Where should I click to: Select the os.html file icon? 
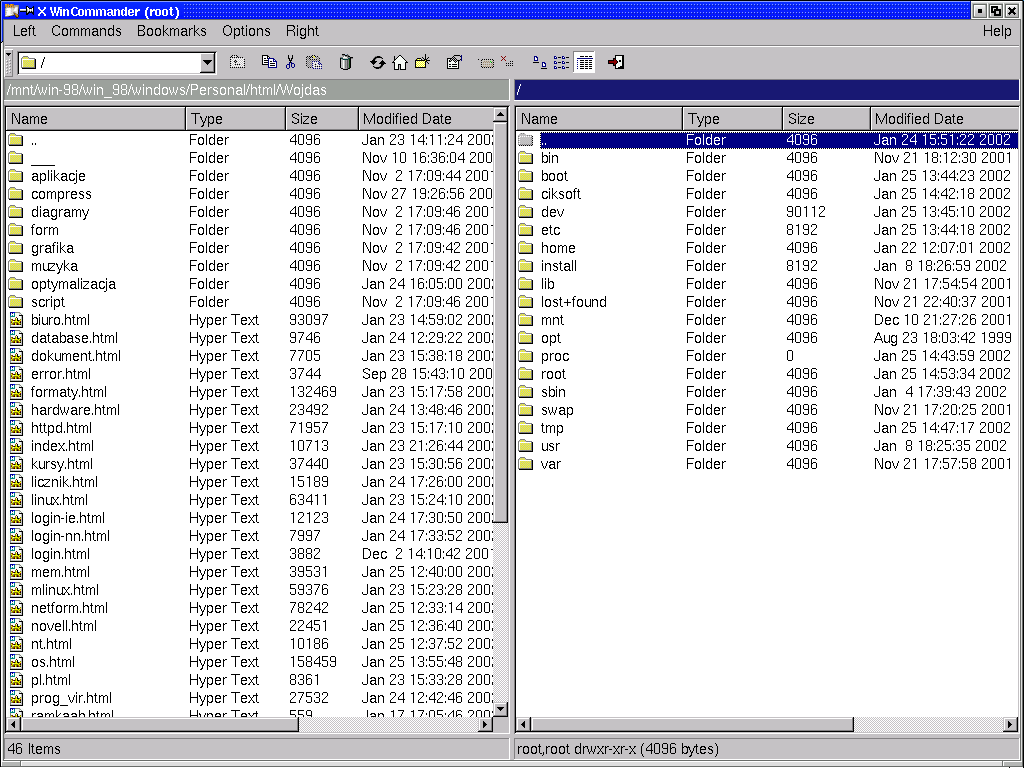point(16,662)
